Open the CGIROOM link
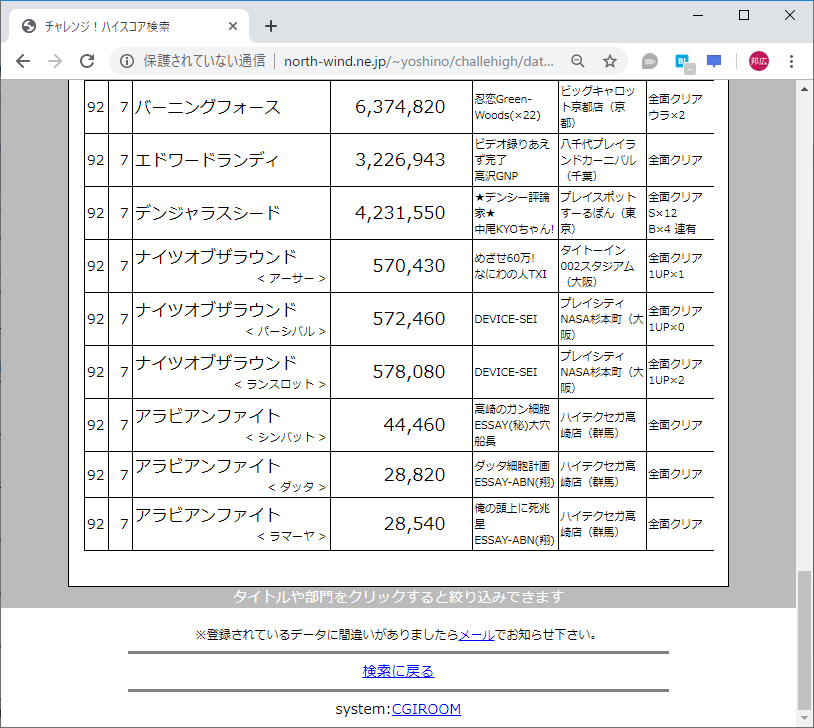The width and height of the screenshot is (814, 728). point(426,709)
